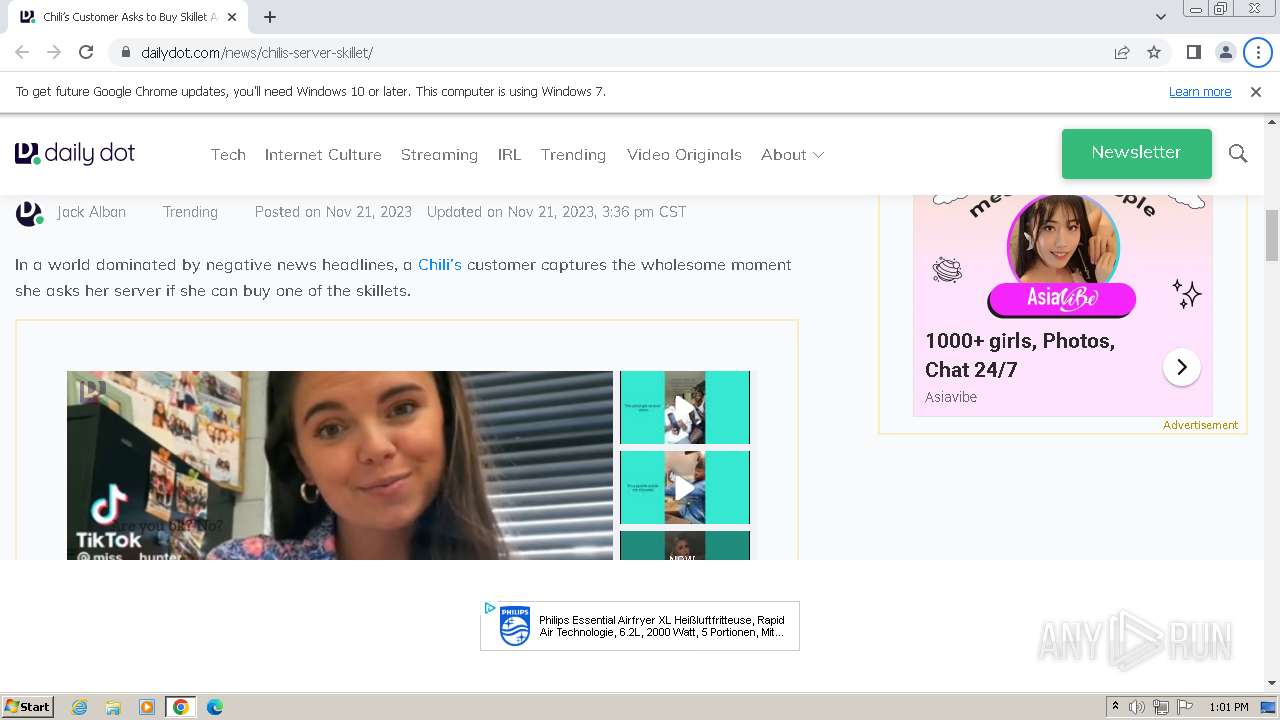Expand the About dropdown menu
The image size is (1280, 720).
pyautogui.click(x=792, y=155)
